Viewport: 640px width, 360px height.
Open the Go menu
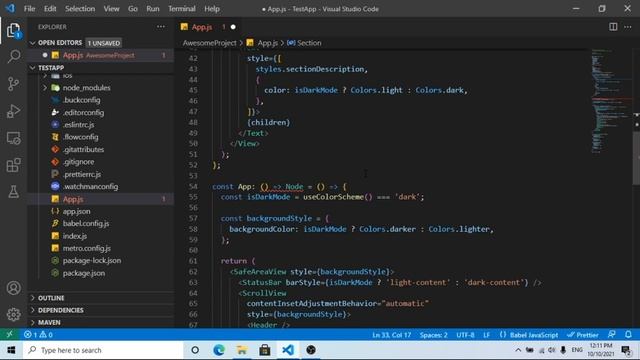133,9
